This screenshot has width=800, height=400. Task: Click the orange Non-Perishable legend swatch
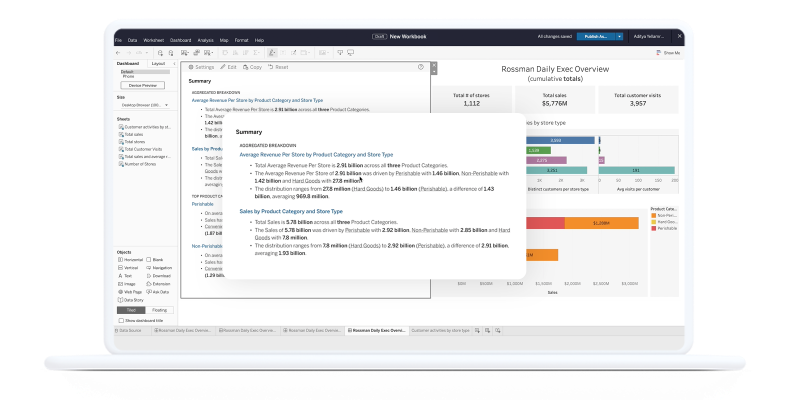coord(654,216)
